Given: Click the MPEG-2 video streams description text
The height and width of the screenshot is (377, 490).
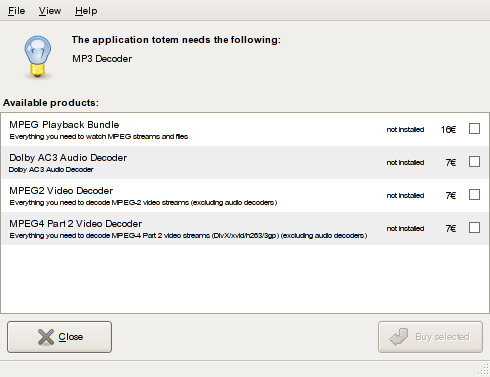Looking at the screenshot, I should coord(143,203).
